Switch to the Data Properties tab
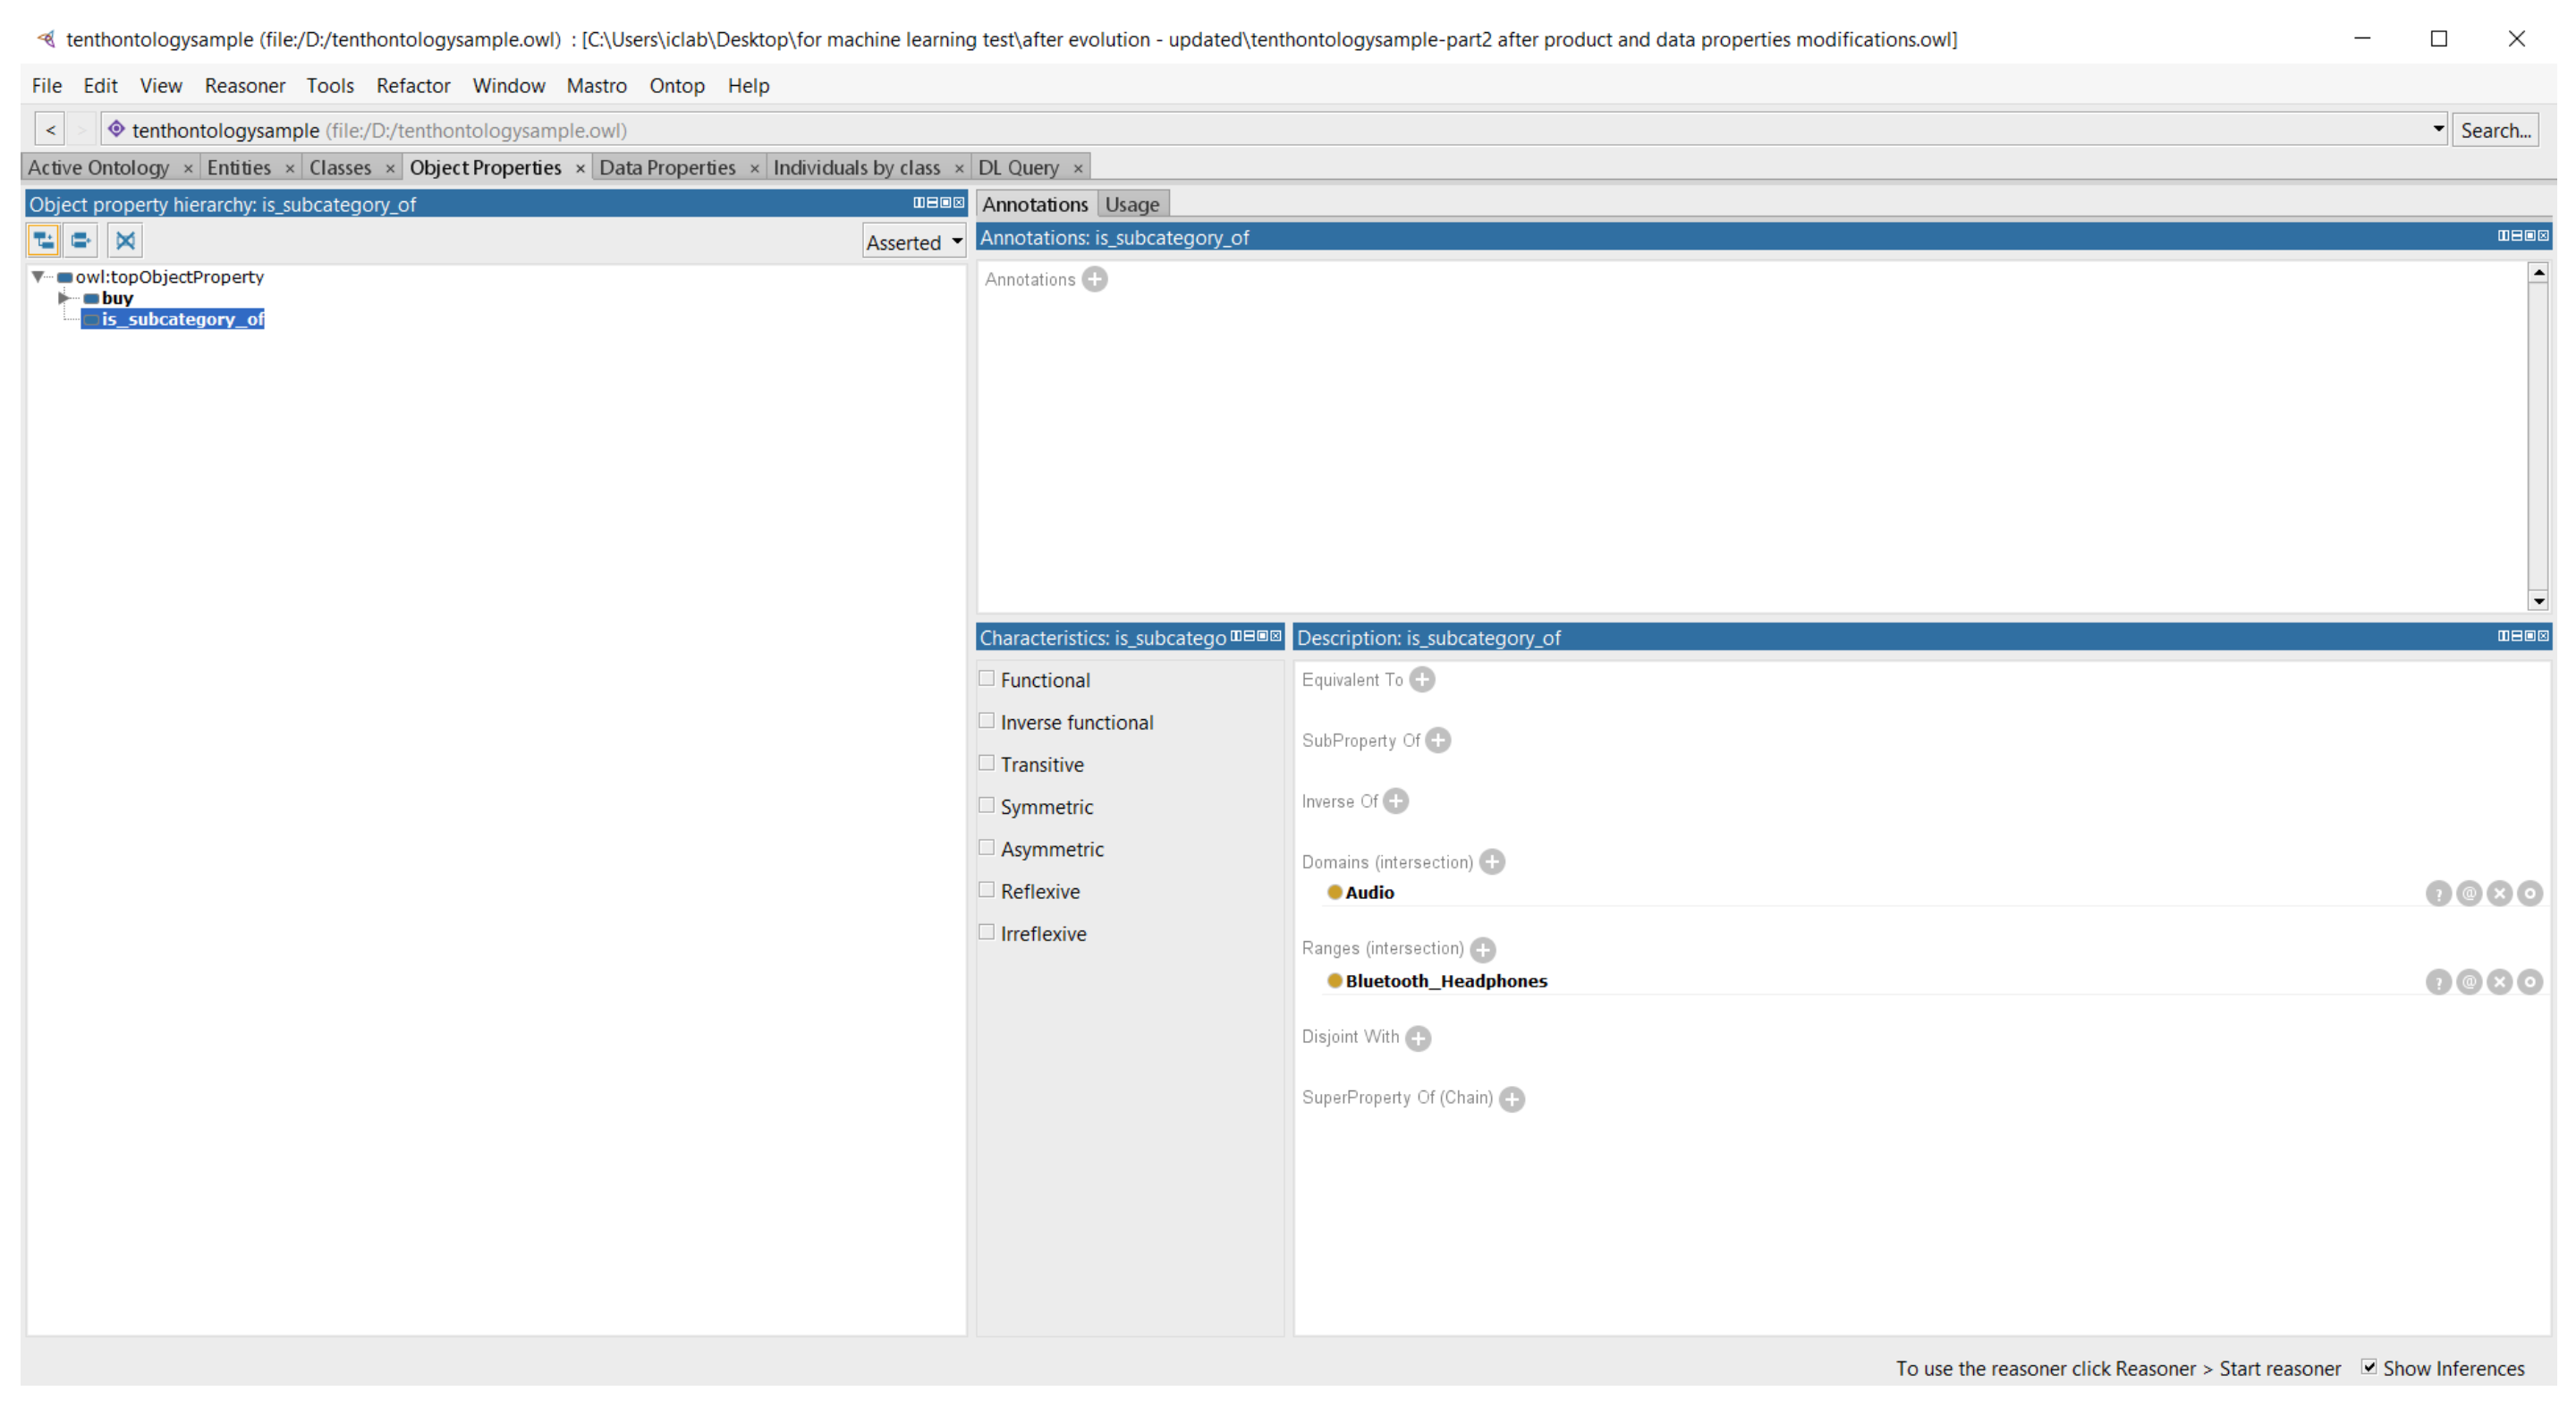 pos(667,167)
